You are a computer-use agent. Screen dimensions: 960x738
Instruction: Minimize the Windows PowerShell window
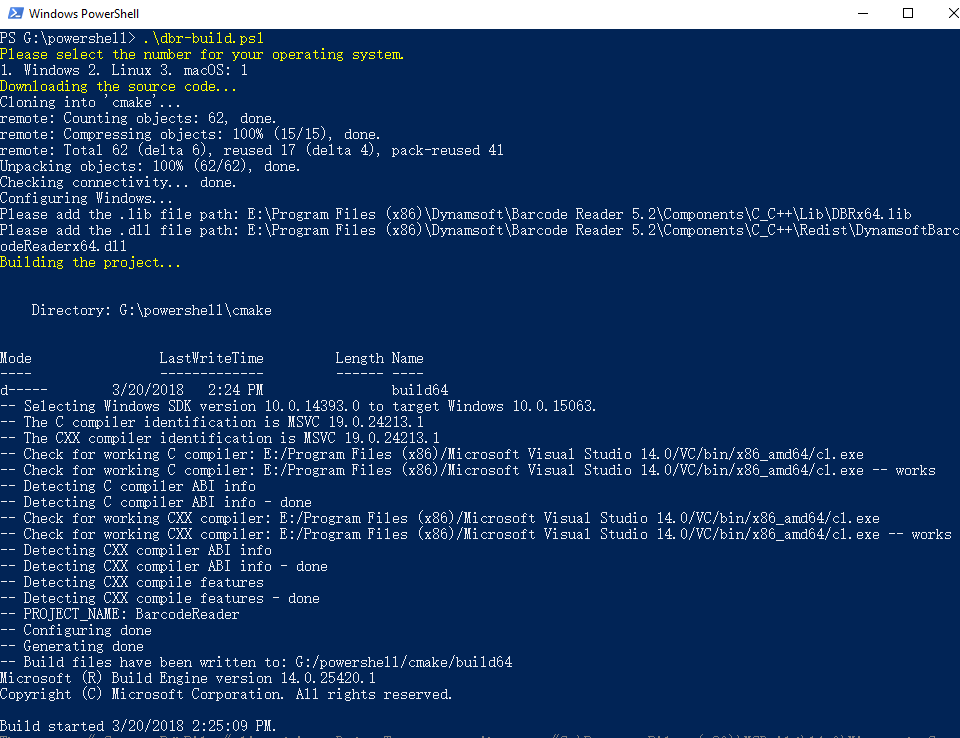click(x=862, y=14)
